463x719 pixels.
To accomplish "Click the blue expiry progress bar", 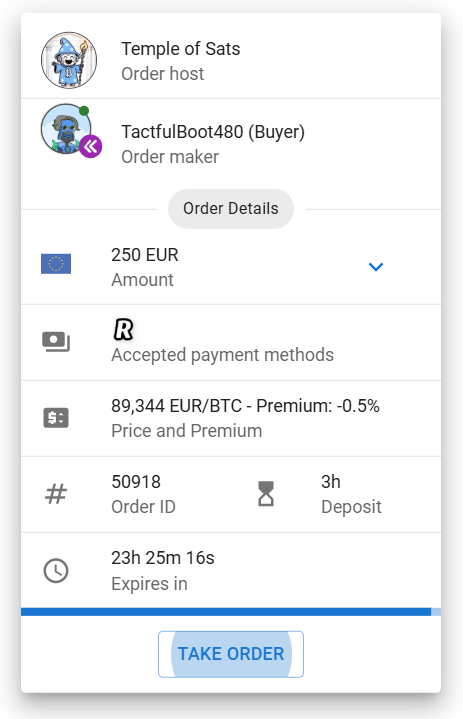I will [x=231, y=612].
